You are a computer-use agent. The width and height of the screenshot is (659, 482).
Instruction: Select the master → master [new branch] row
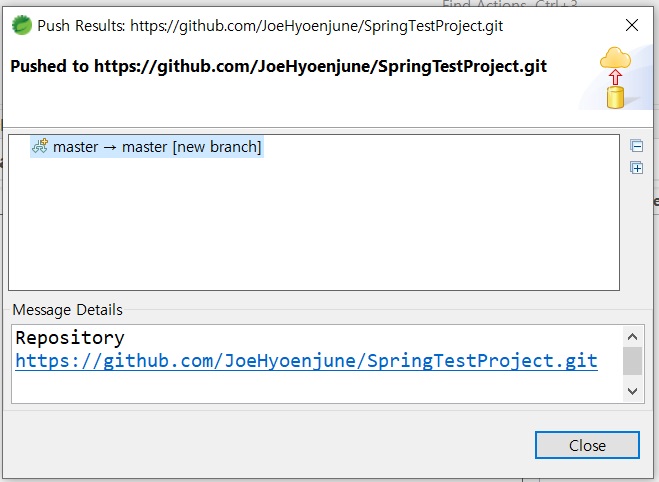point(147,147)
